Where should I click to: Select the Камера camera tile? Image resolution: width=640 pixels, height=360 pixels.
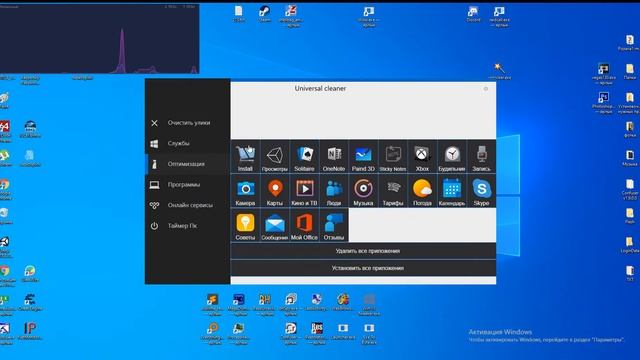[x=245, y=191]
